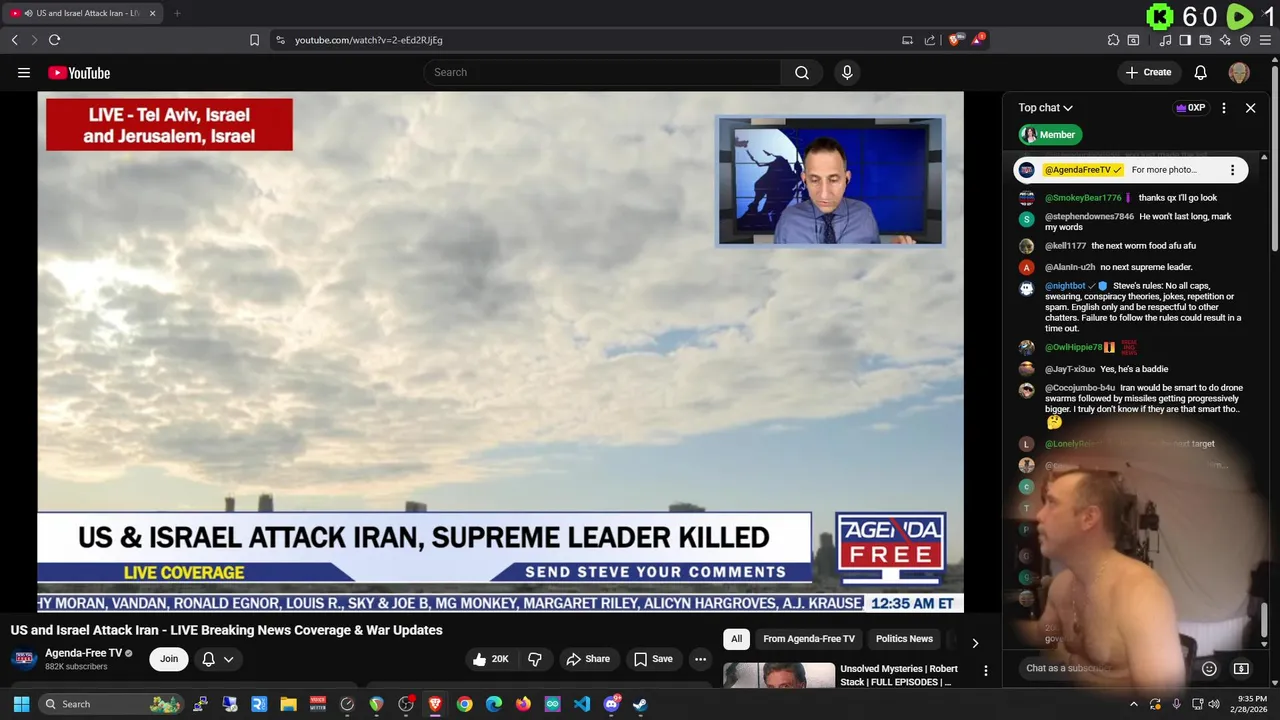Click the Share button
1280x720 pixels.
588,659
